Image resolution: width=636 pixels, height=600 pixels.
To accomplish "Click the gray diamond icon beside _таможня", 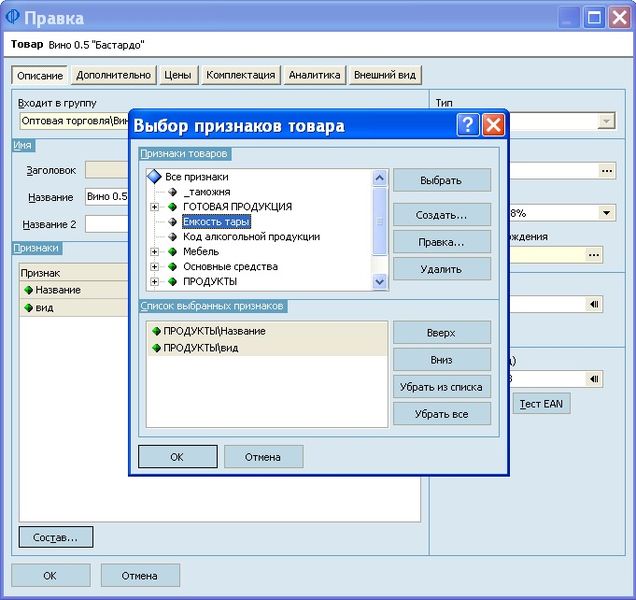I will 172,191.
